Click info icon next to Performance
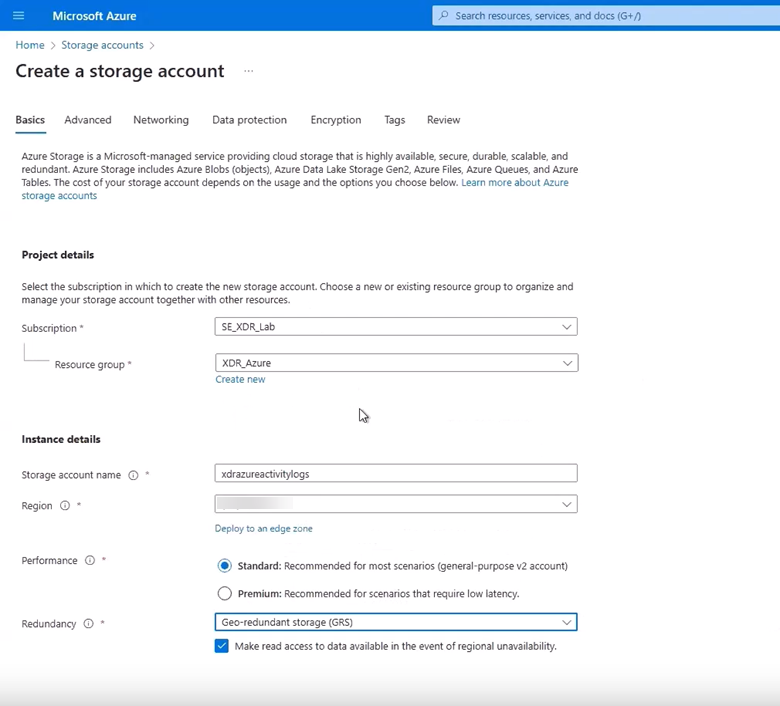This screenshot has width=780, height=706. pos(90,561)
